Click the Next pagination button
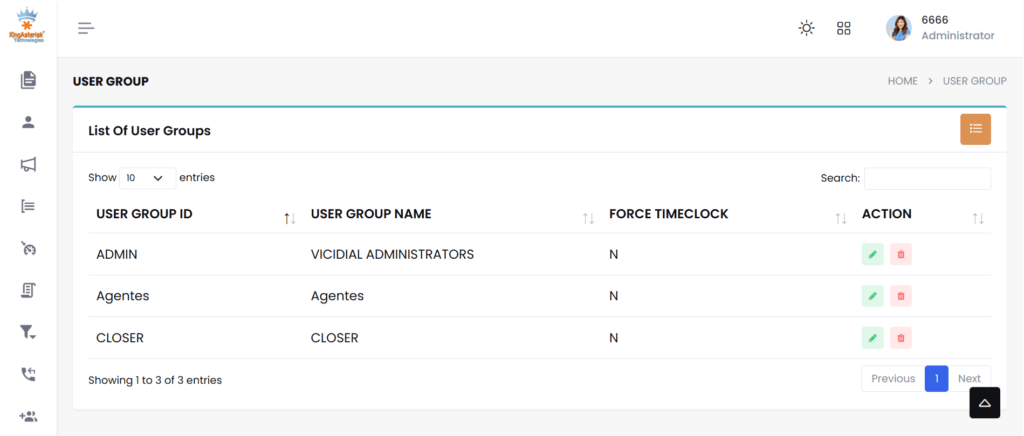Image resolution: width=1024 pixels, height=436 pixels. (968, 379)
